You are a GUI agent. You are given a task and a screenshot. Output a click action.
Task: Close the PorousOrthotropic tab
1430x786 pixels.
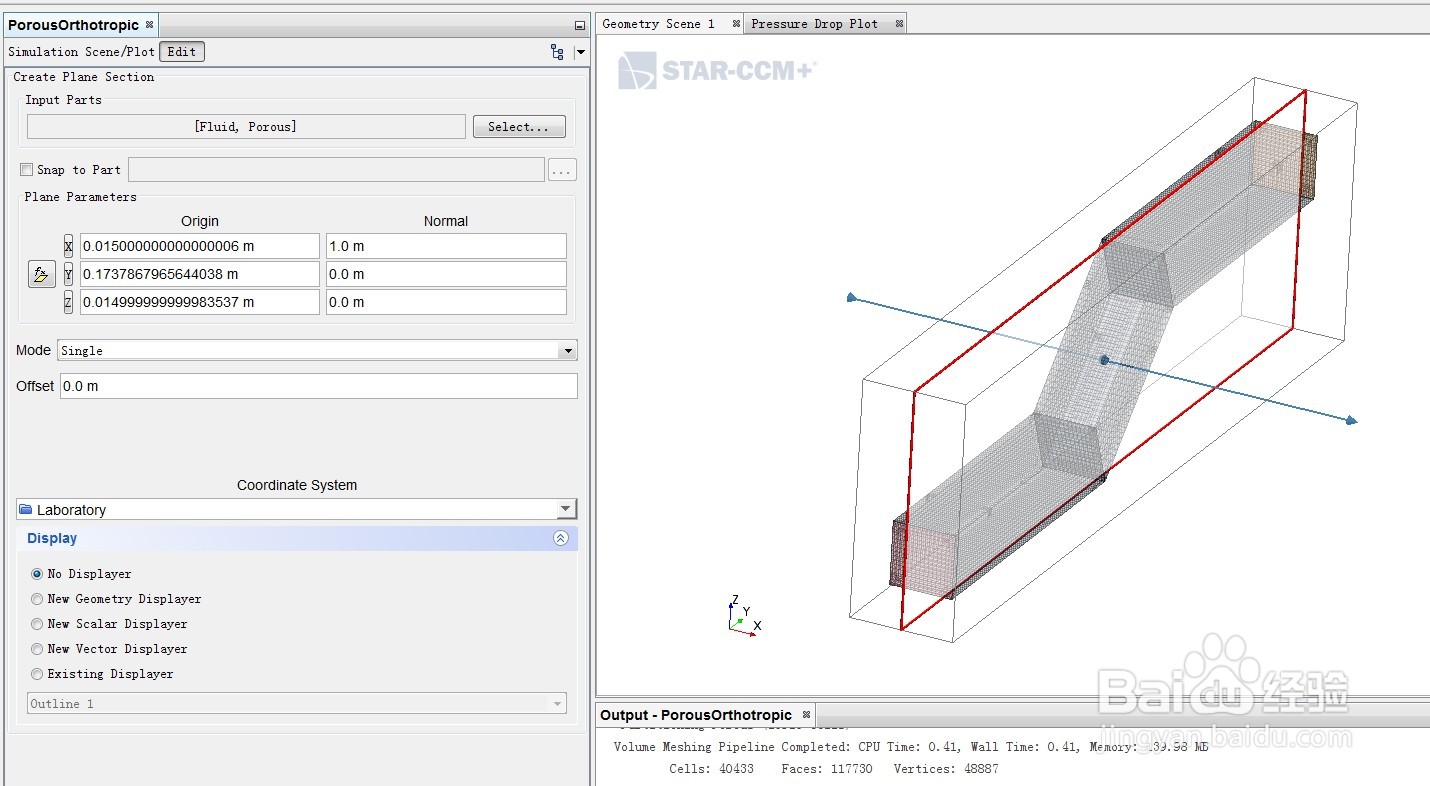149,25
